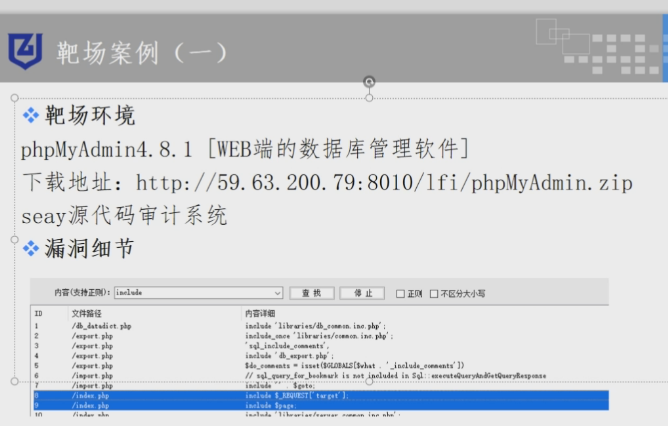Click include 'libraries/db_common.inc.php' in row 1
This screenshot has width=668, height=426.
click(315, 326)
